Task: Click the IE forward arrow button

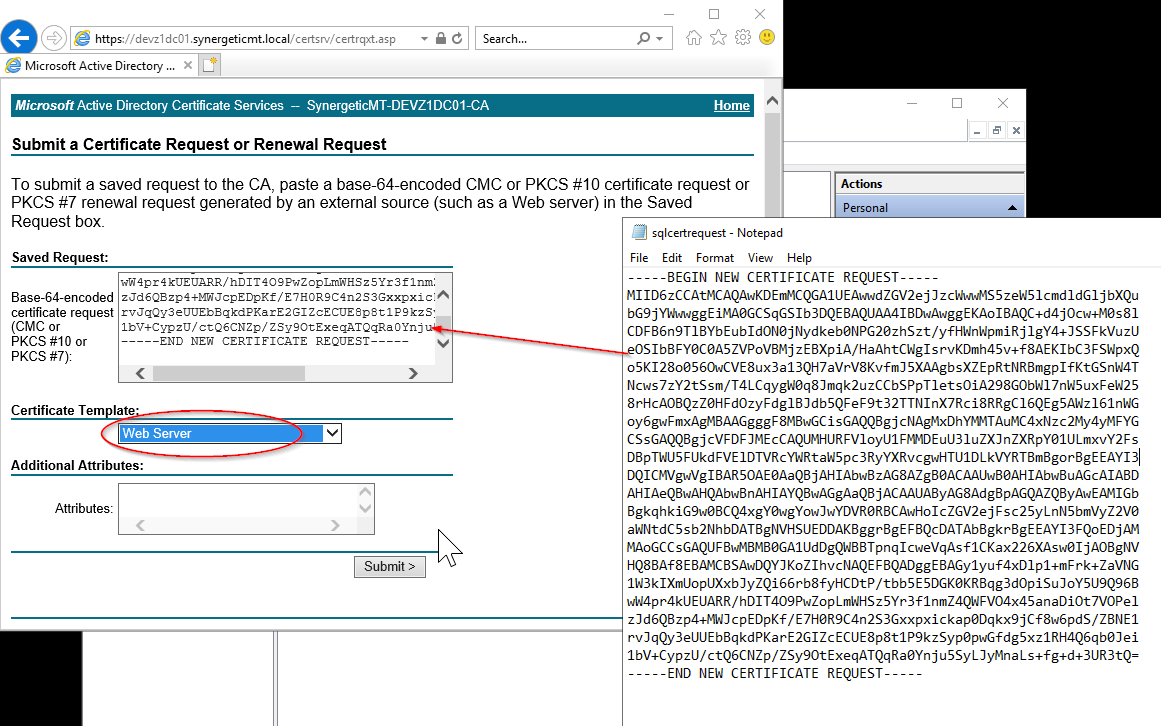Action: click(53, 38)
